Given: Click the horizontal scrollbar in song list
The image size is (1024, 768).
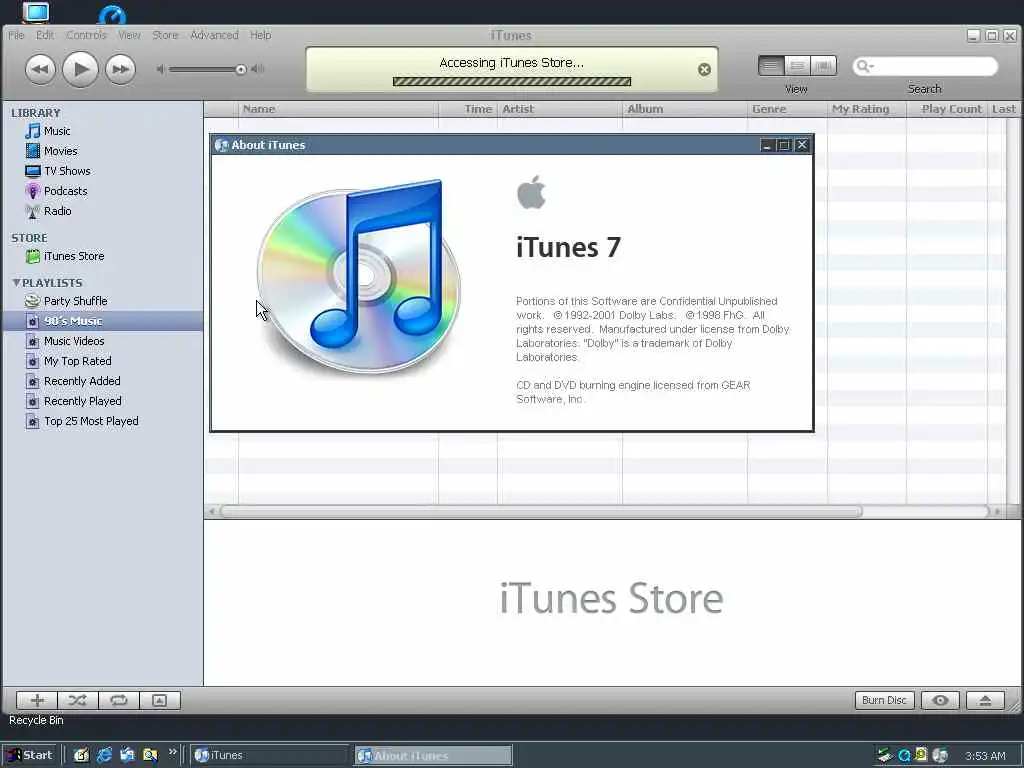Looking at the screenshot, I should pyautogui.click(x=541, y=511).
